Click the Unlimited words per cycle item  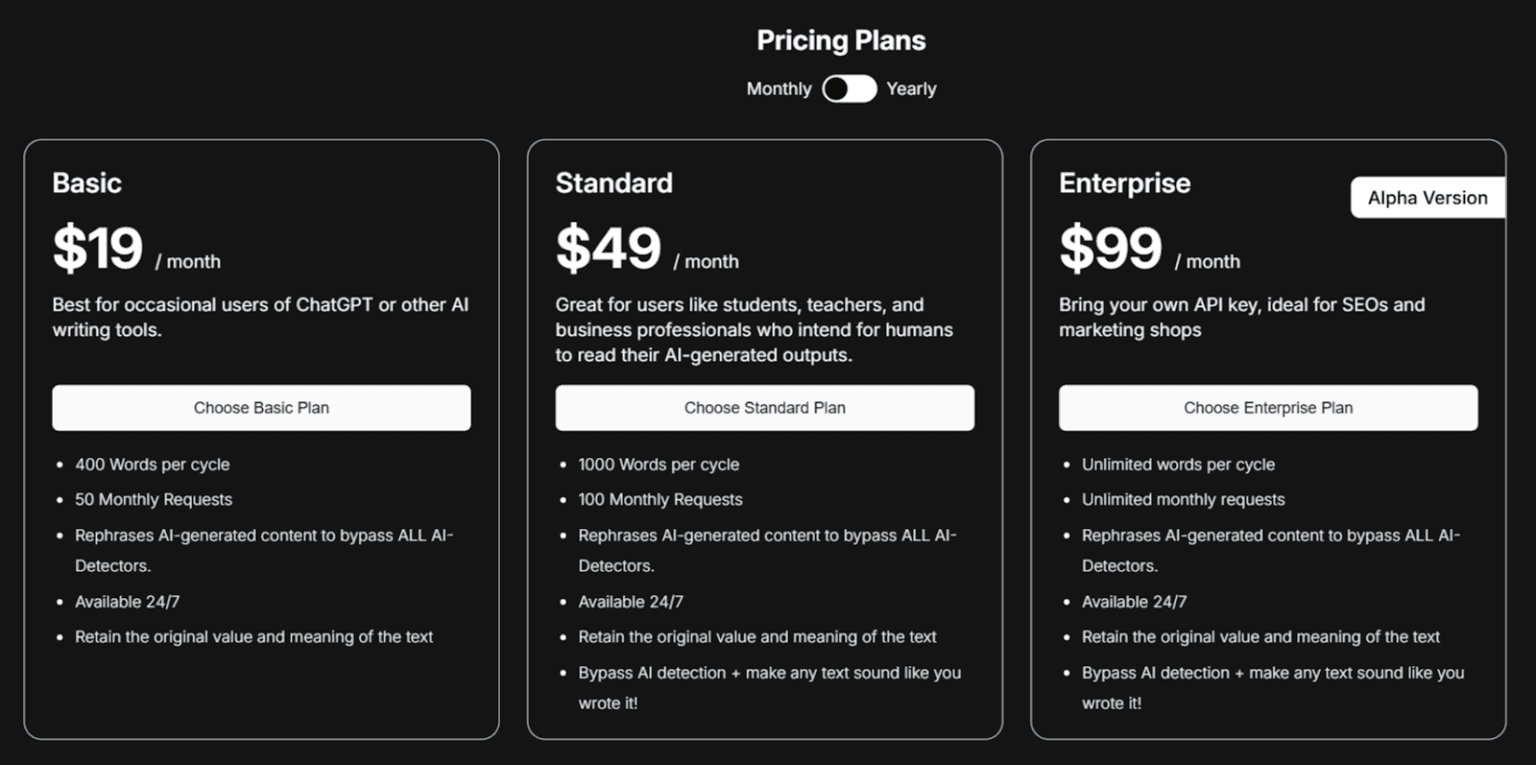1178,465
